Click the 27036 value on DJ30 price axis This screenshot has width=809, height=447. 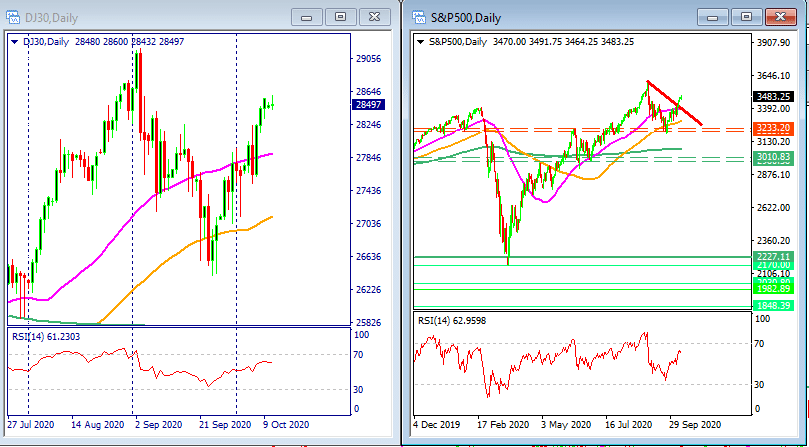coord(368,224)
